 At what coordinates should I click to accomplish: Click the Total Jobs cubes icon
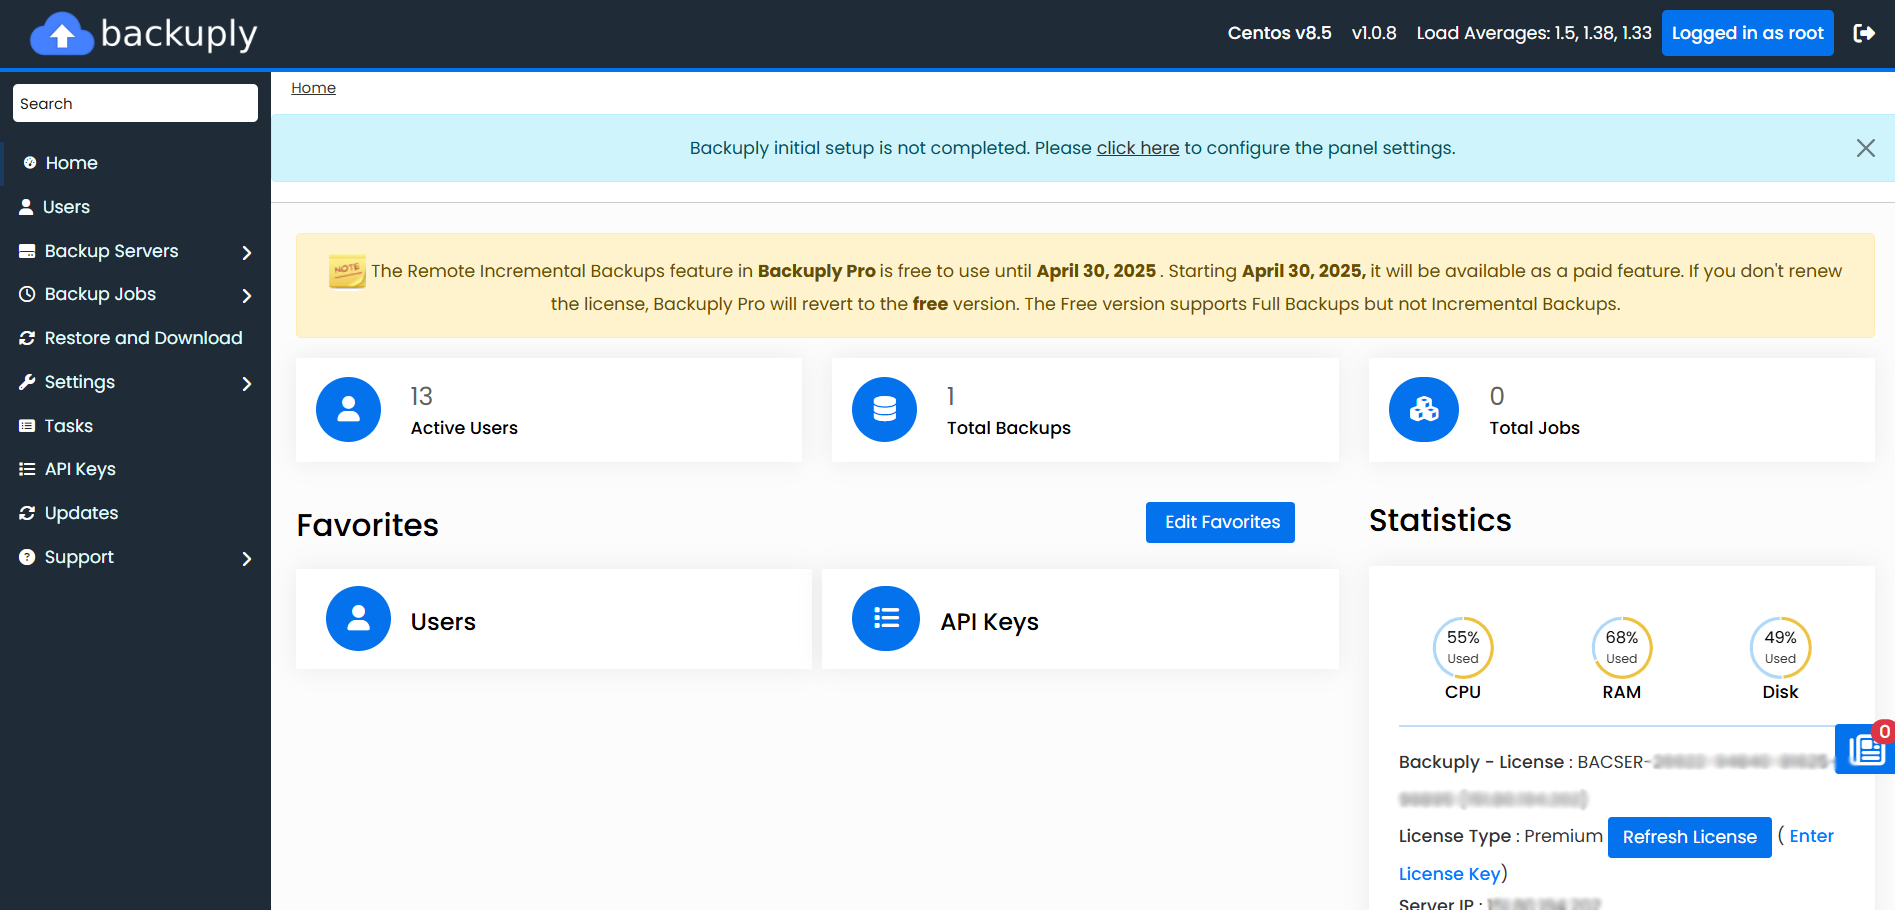[x=1423, y=409]
